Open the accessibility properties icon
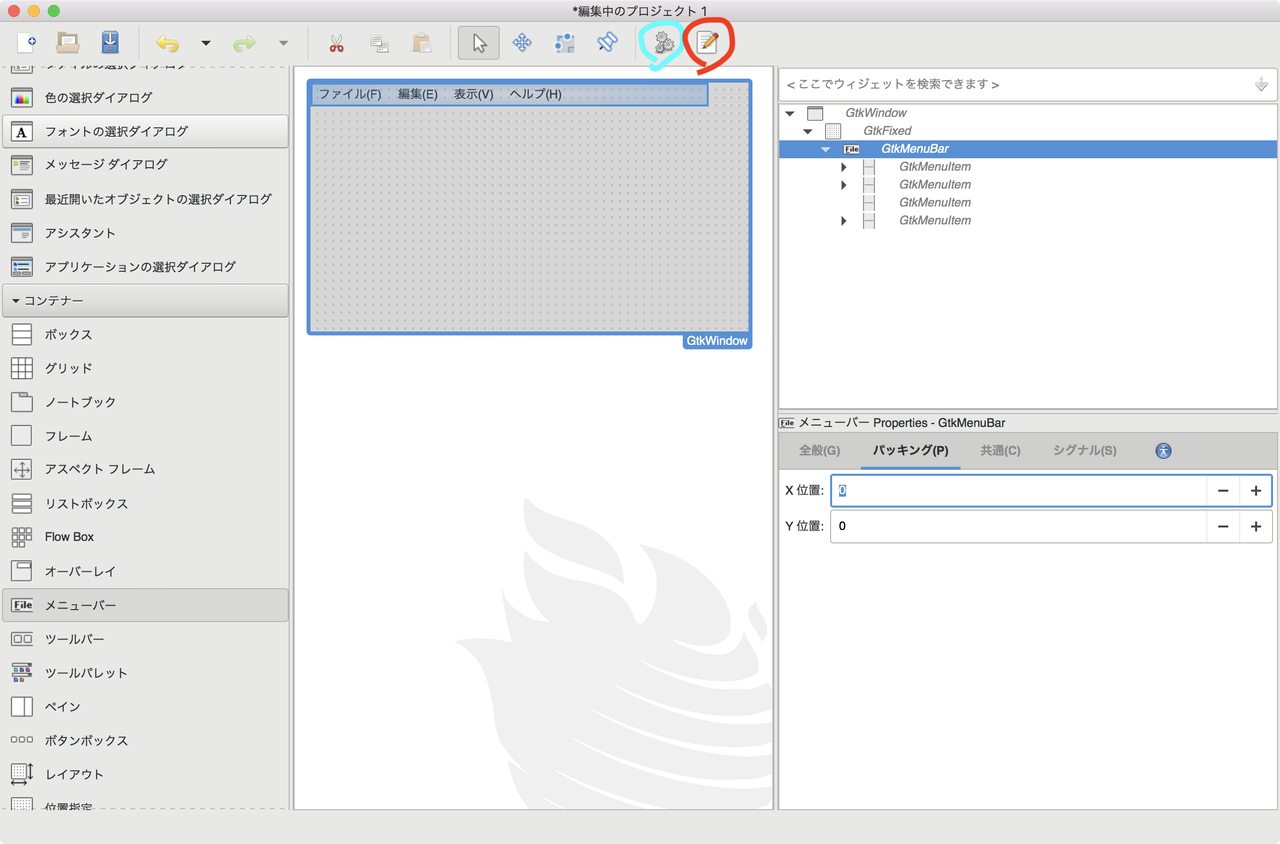The height and width of the screenshot is (844, 1280). click(1163, 451)
